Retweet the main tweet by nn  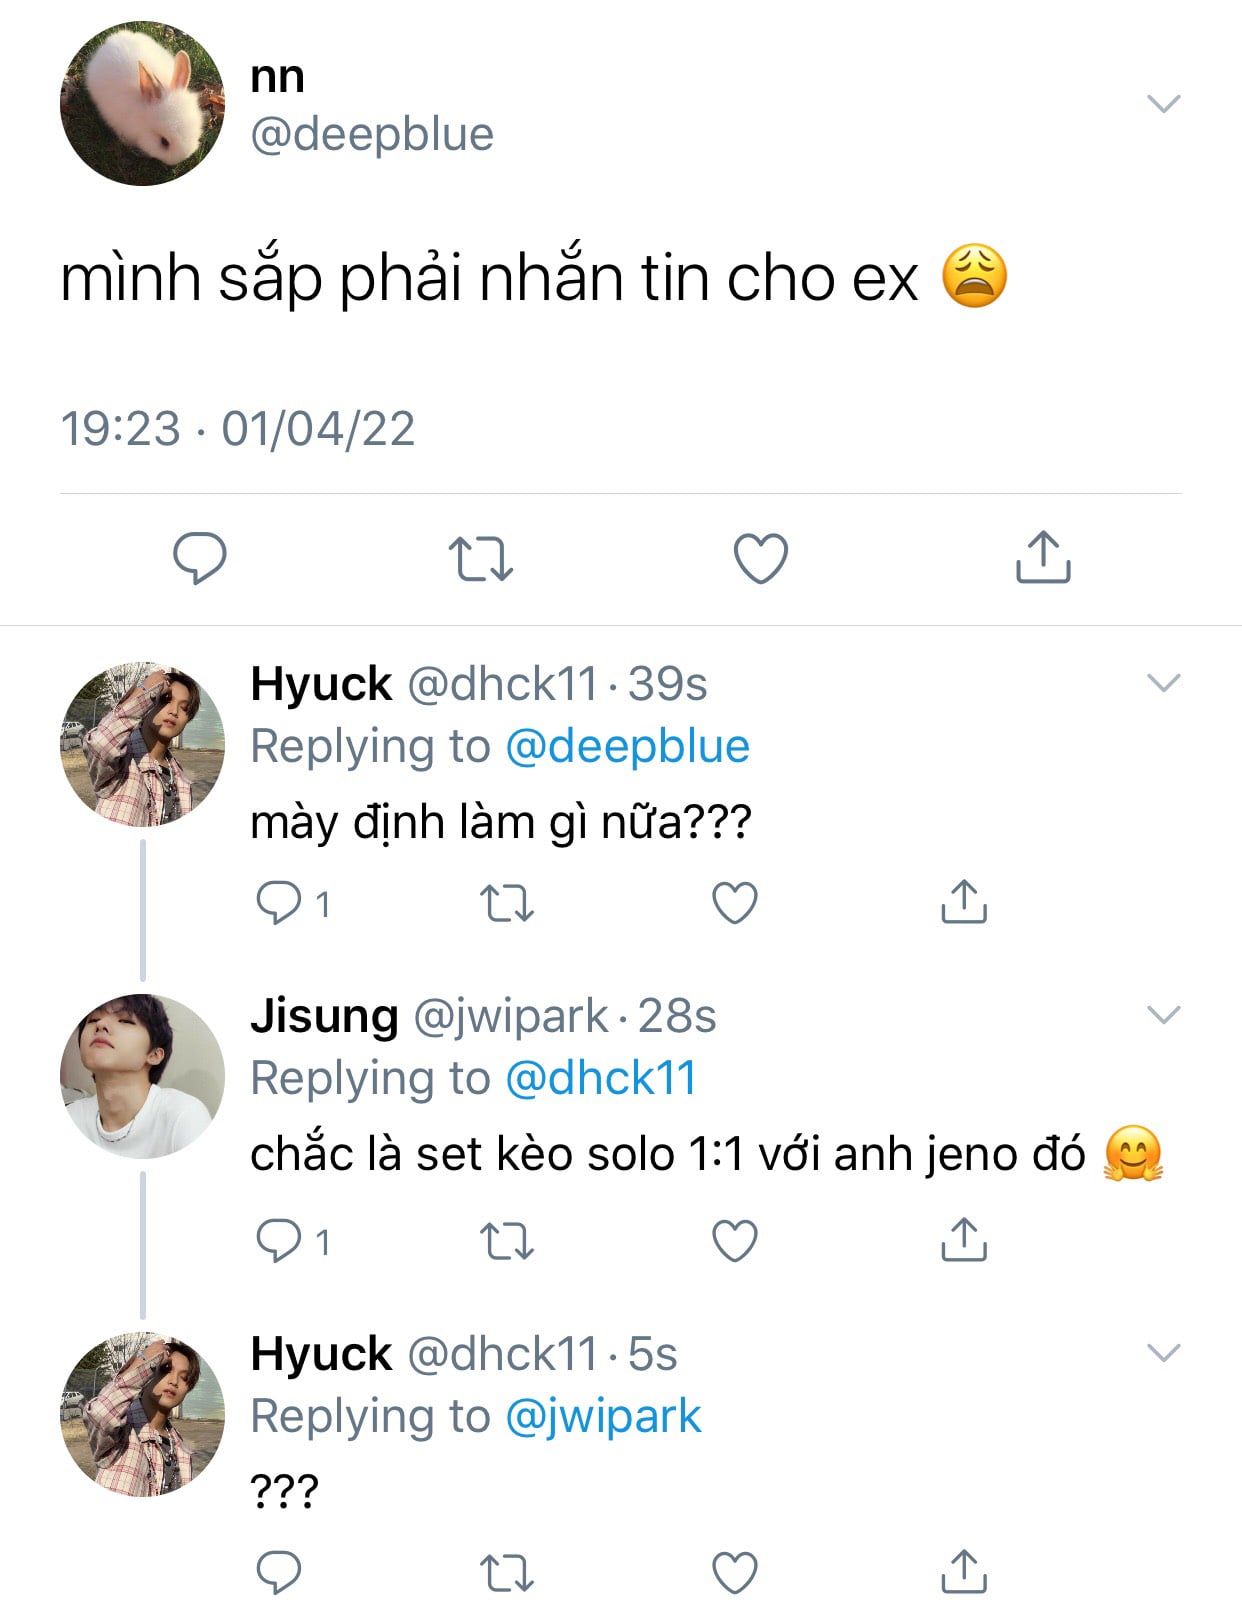[x=480, y=558]
